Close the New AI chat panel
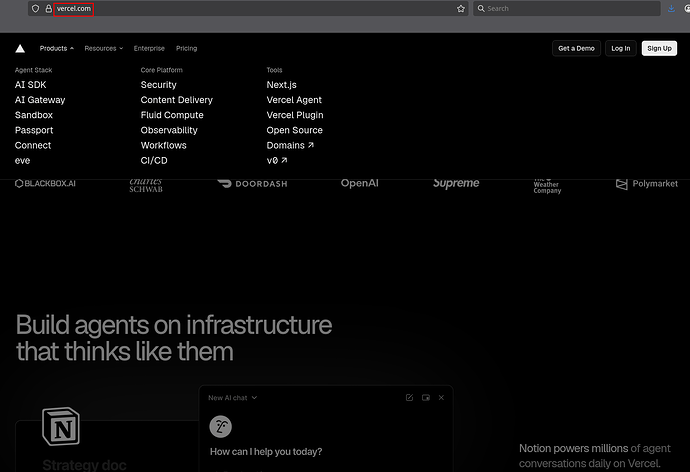 pyautogui.click(x=441, y=398)
